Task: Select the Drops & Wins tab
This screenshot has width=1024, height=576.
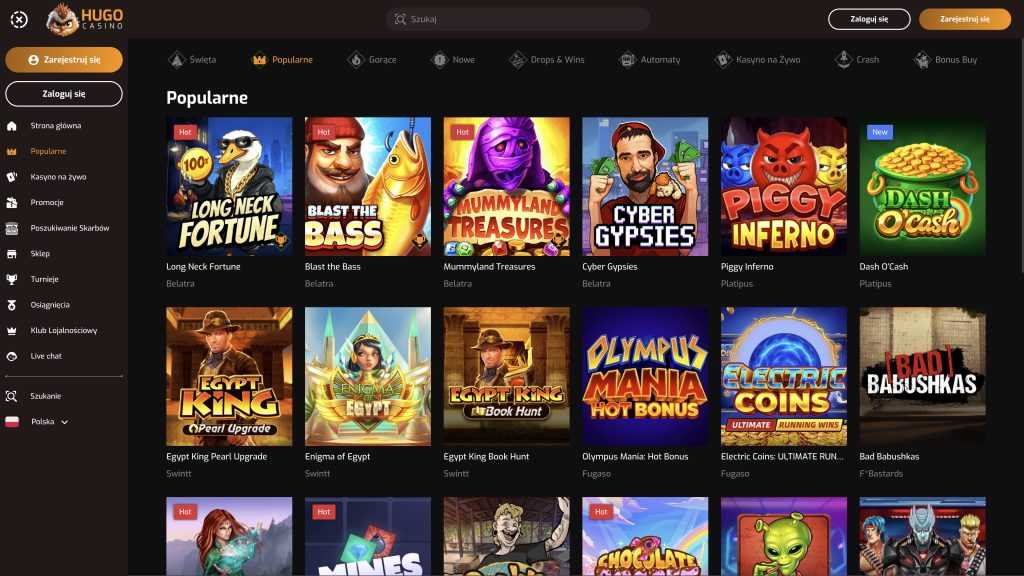Action: point(546,60)
